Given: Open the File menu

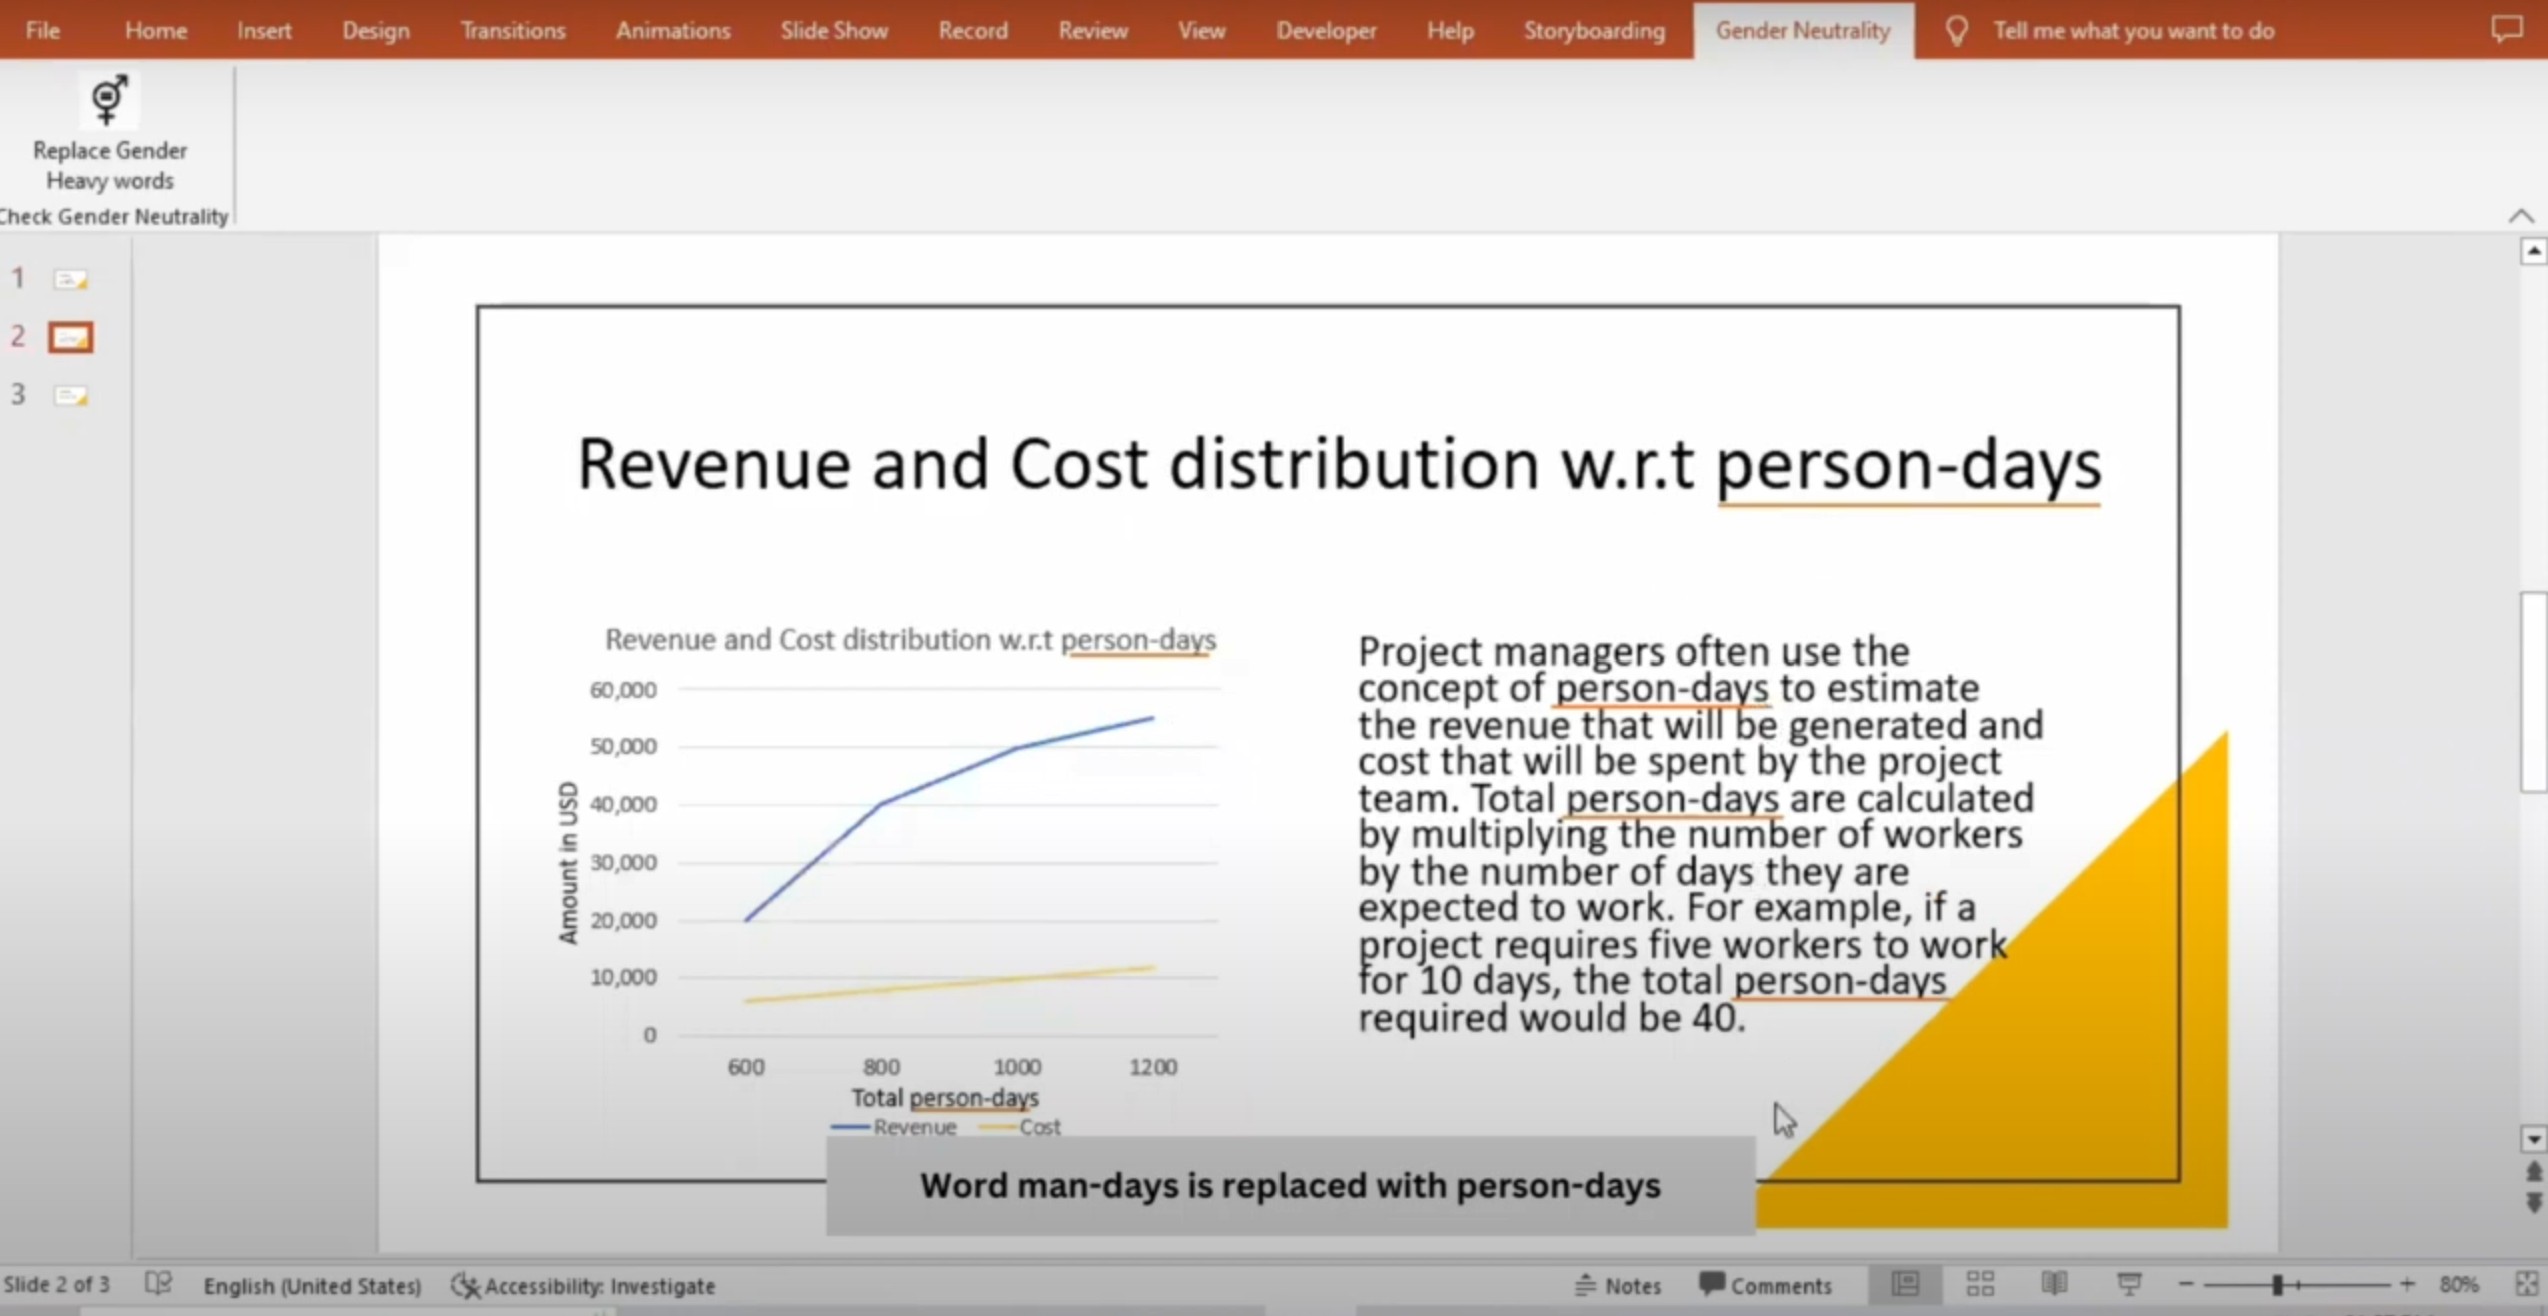Looking at the screenshot, I should [42, 30].
